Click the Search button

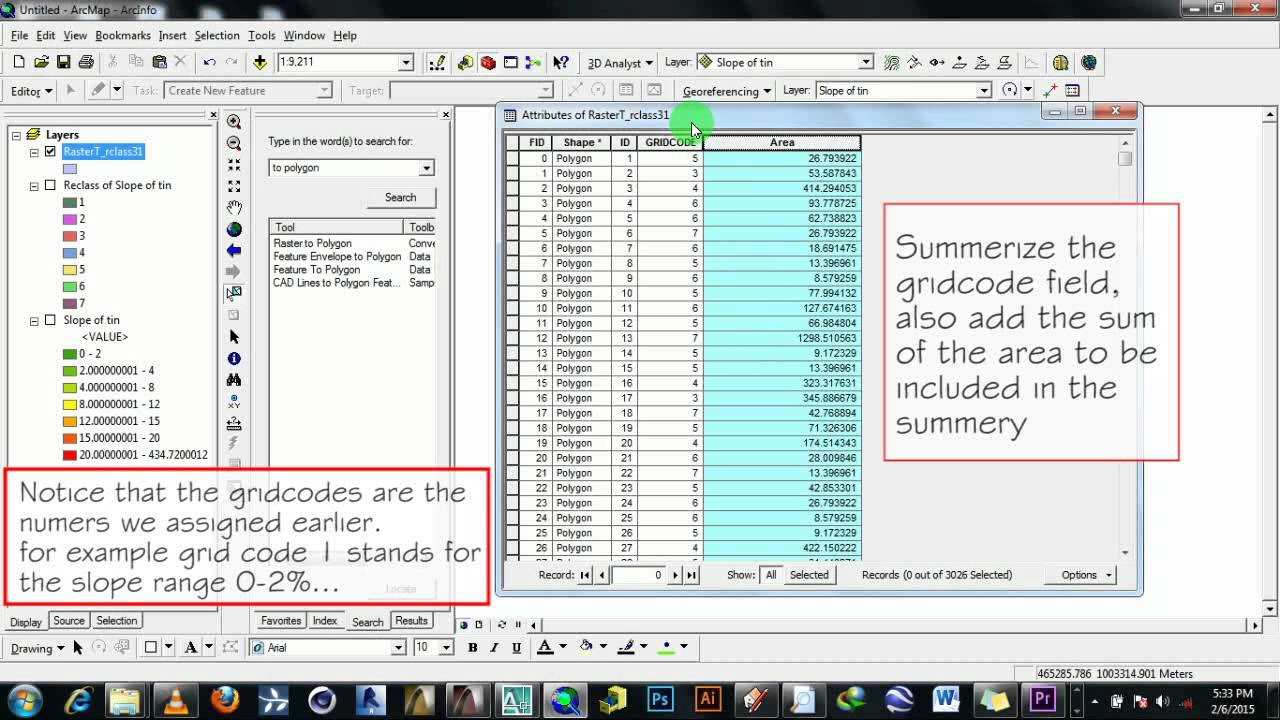pyautogui.click(x=400, y=197)
